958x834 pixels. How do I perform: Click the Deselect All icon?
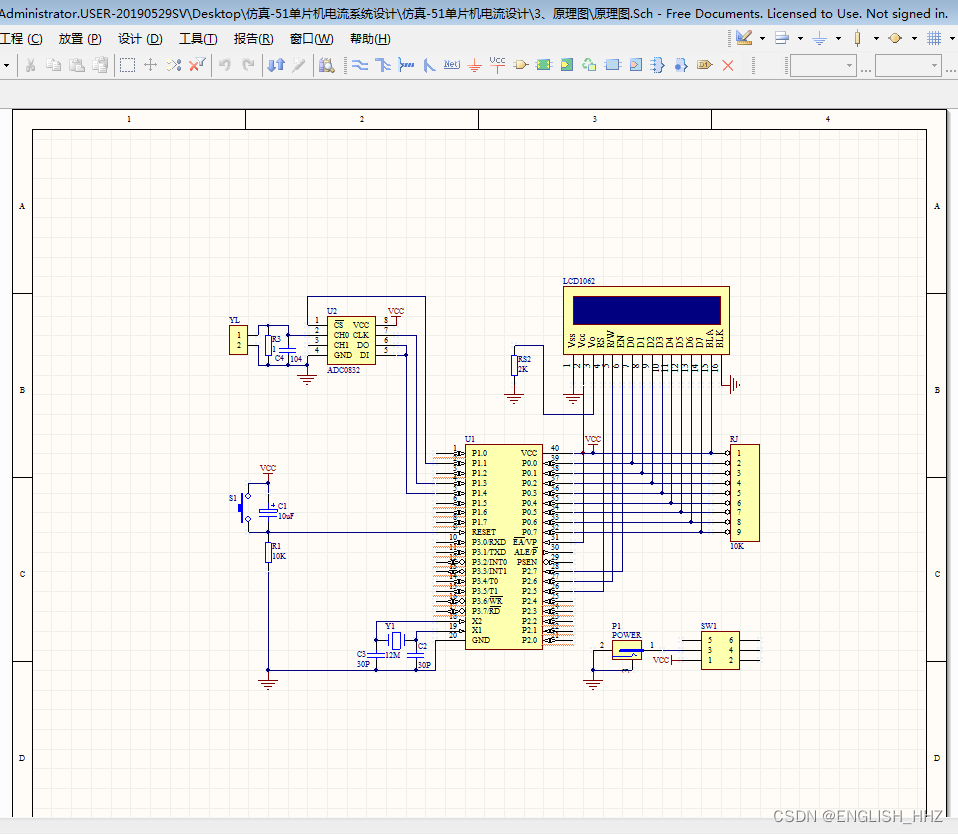coord(174,65)
